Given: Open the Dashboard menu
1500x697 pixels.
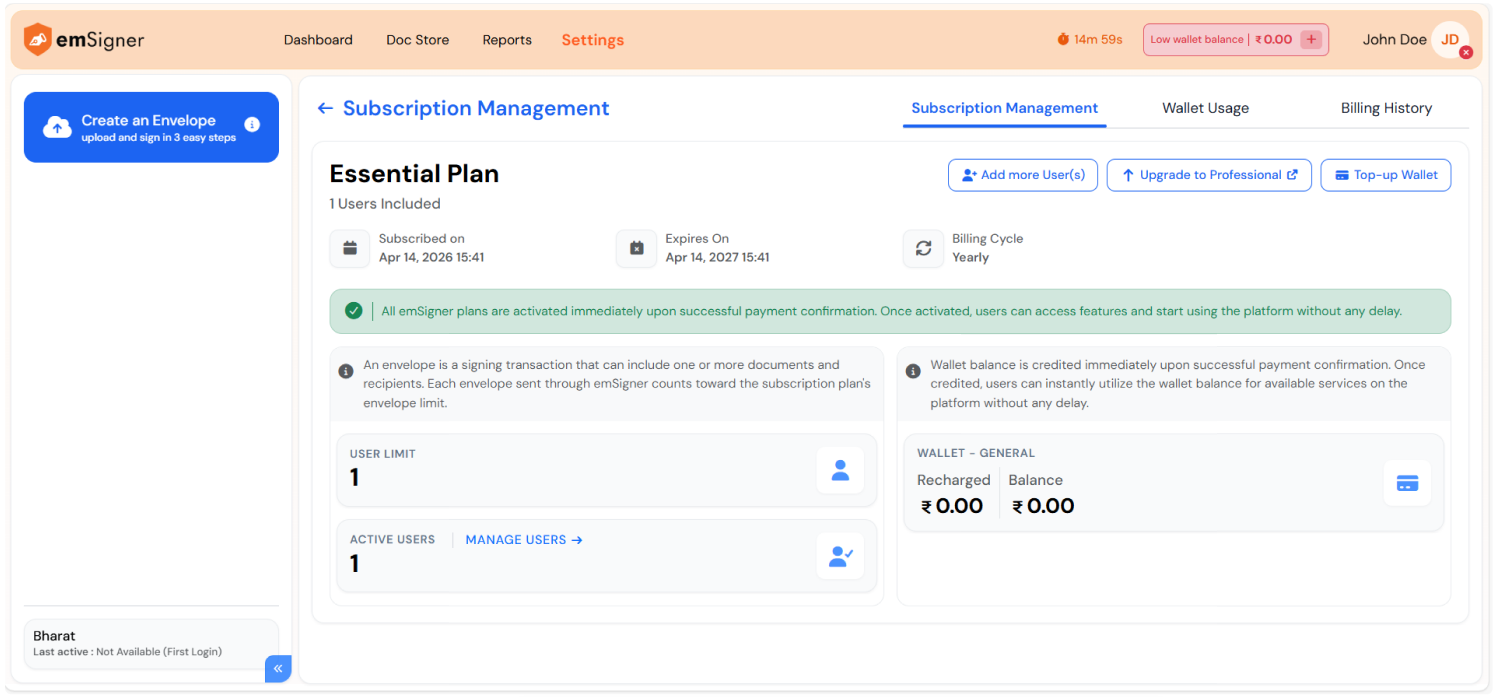Looking at the screenshot, I should (x=318, y=40).
